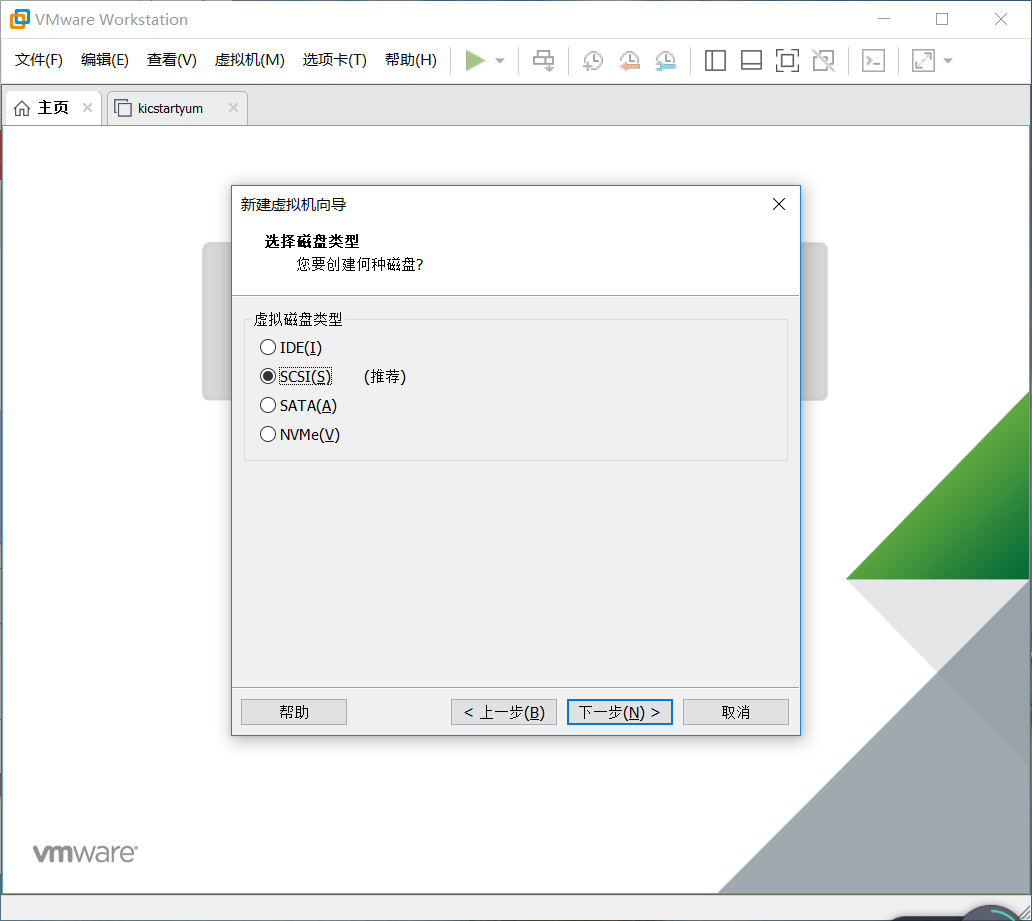
Task: Click the VMware Workstation logo icon
Action: [20, 19]
